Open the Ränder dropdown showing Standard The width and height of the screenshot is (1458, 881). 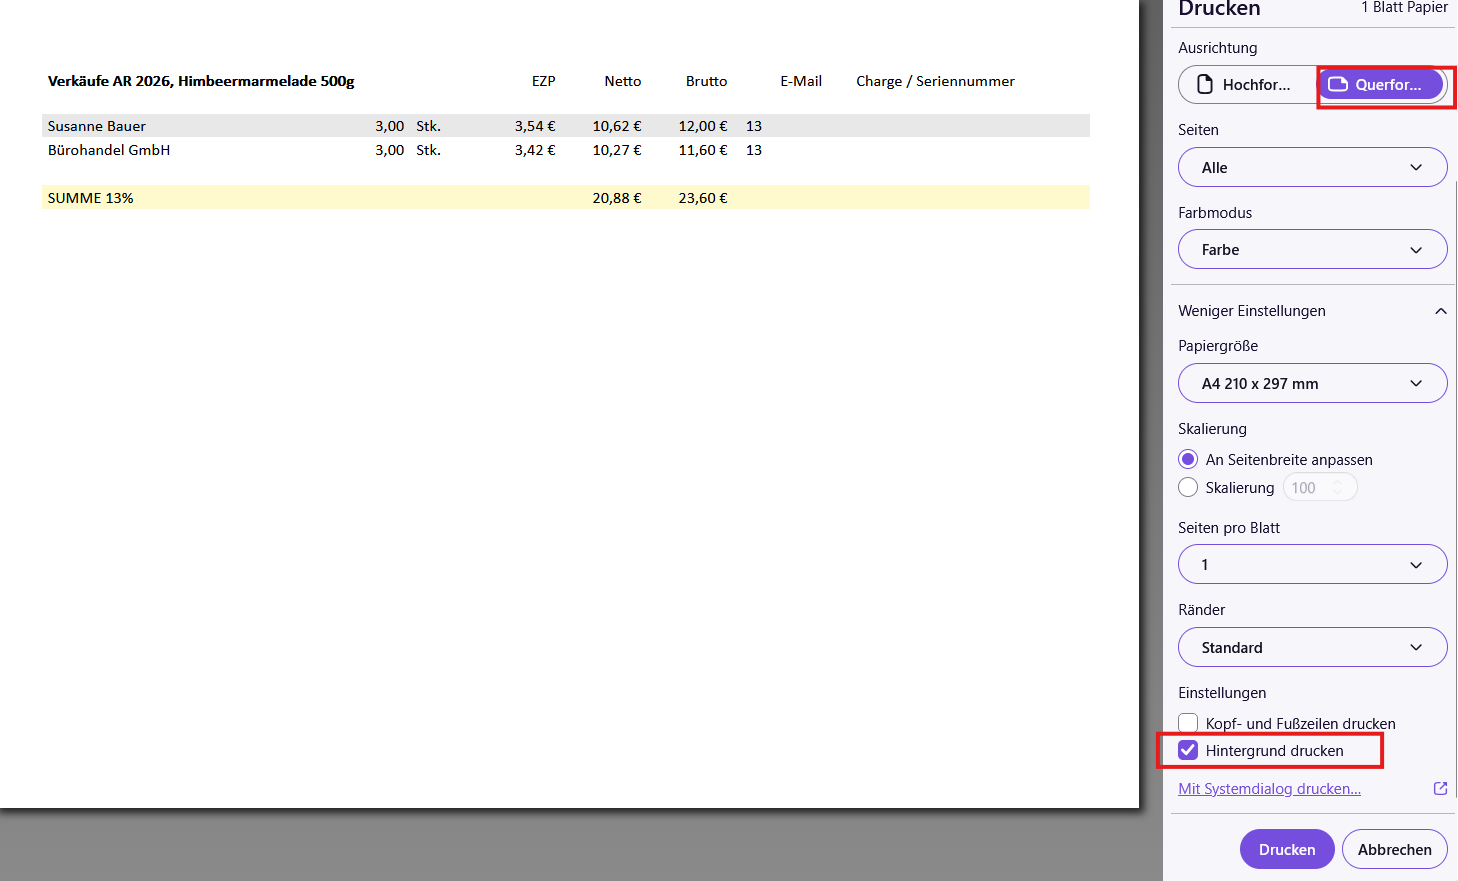(x=1312, y=647)
